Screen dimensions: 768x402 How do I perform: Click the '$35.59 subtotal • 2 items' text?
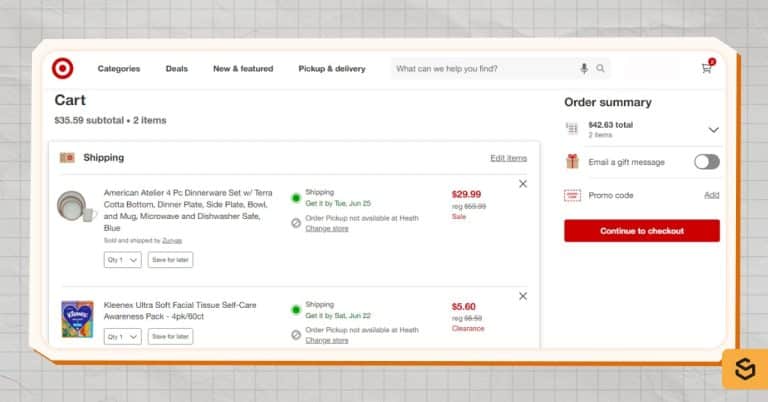tap(110, 120)
